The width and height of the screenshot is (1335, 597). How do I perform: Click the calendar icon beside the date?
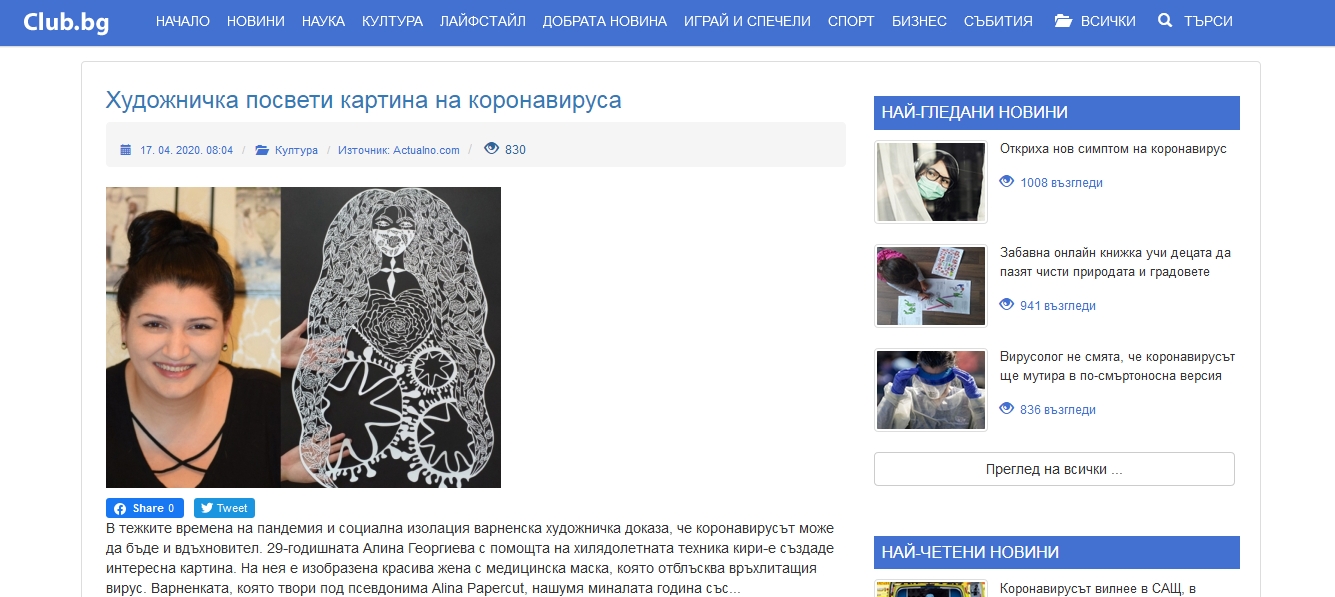click(x=126, y=150)
